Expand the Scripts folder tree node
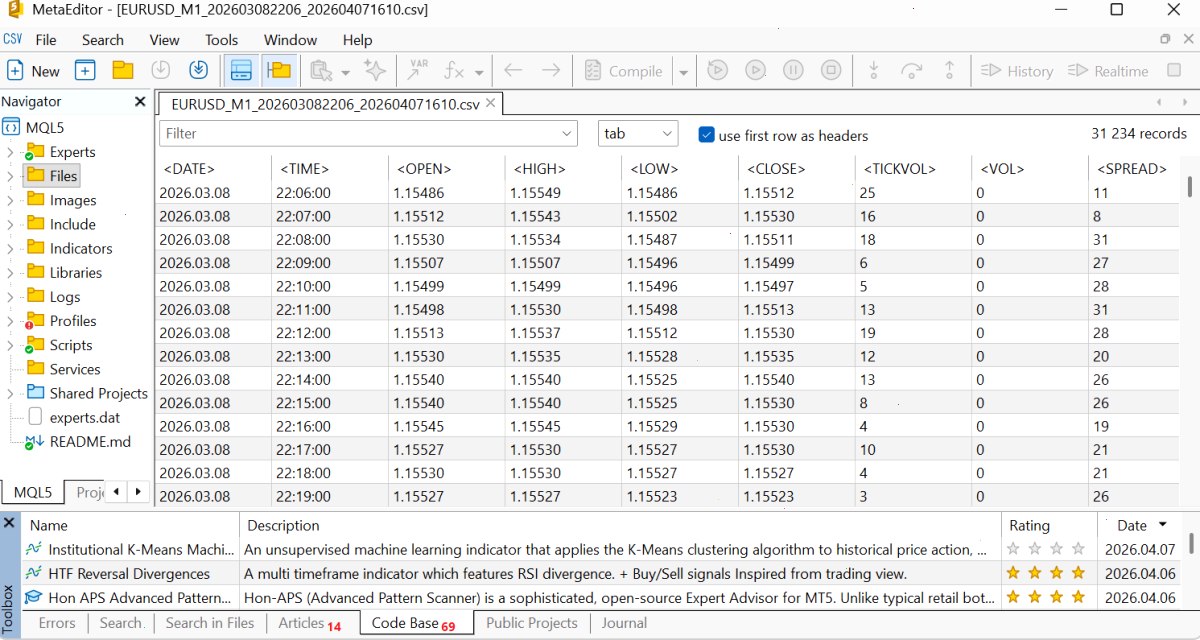The image size is (1200, 640). click(x=10, y=346)
